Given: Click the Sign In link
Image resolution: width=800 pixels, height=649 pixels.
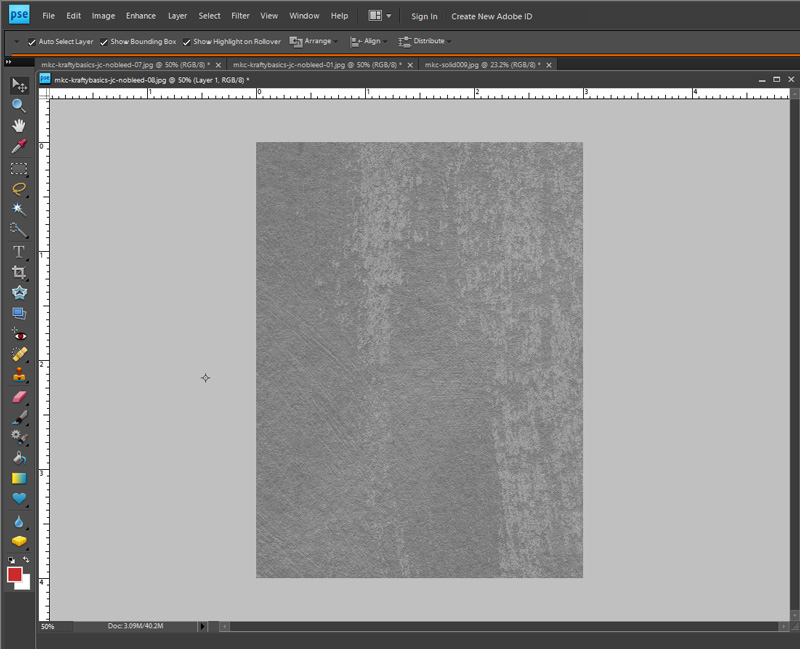Looking at the screenshot, I should coord(424,16).
